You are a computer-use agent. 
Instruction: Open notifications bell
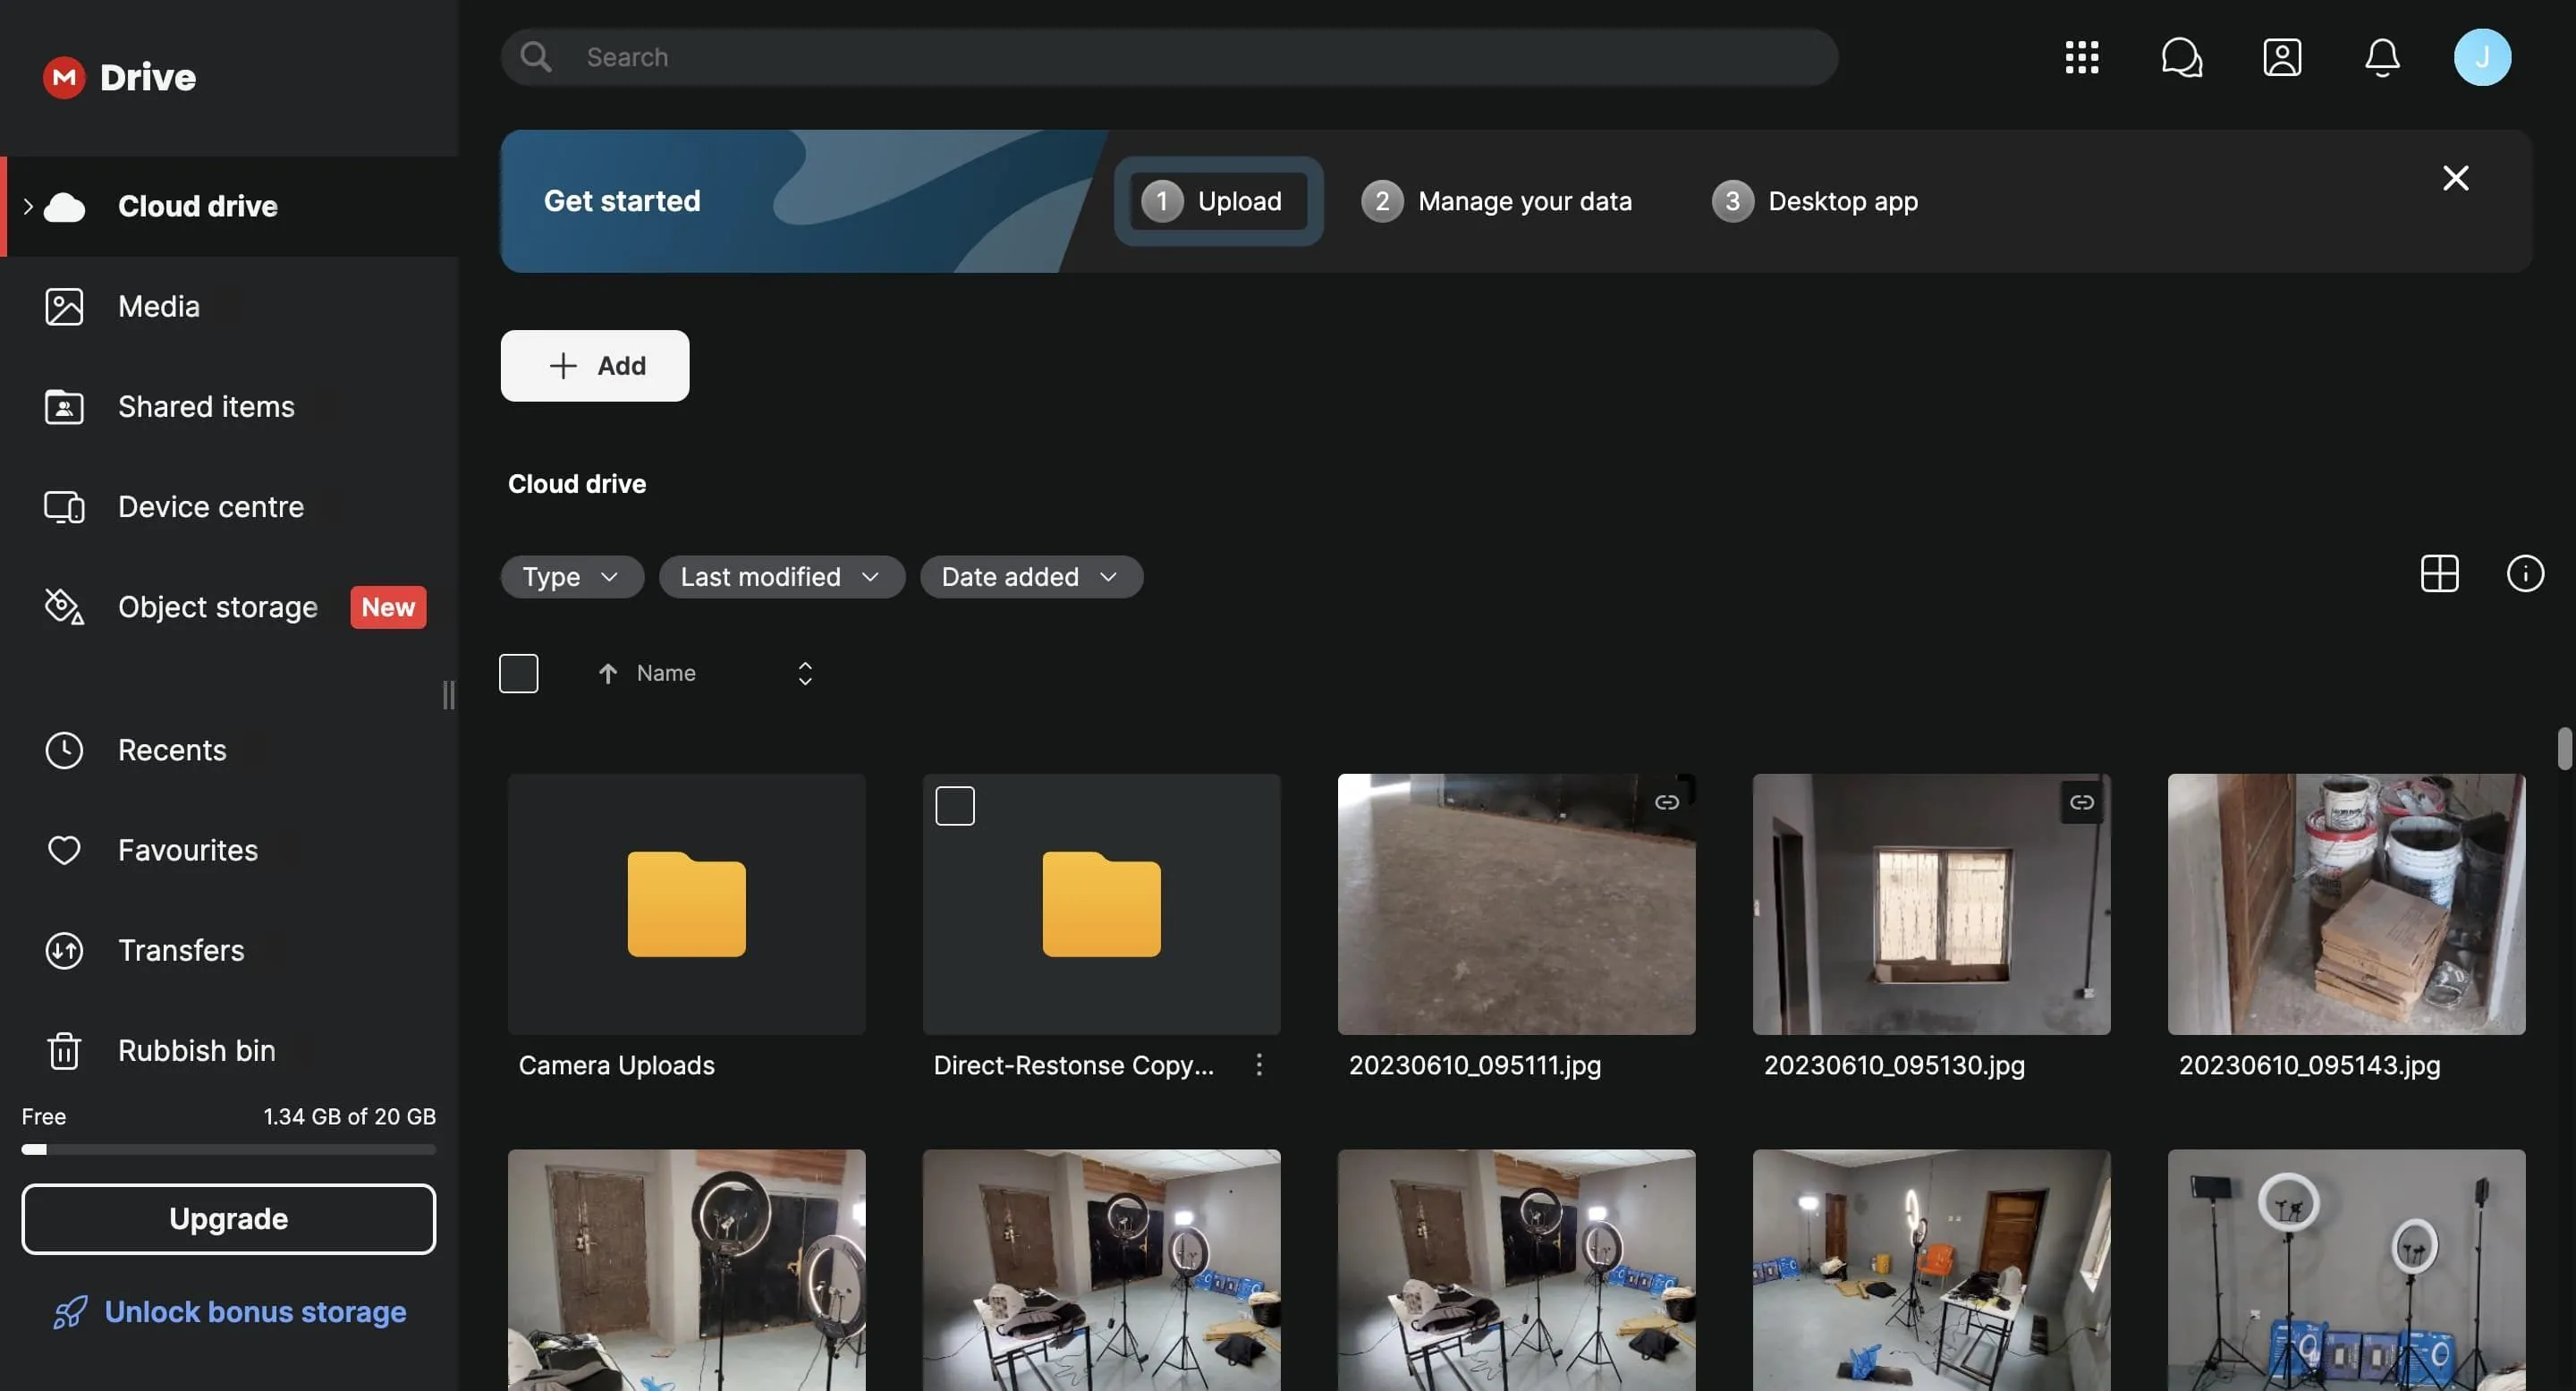tap(2382, 57)
